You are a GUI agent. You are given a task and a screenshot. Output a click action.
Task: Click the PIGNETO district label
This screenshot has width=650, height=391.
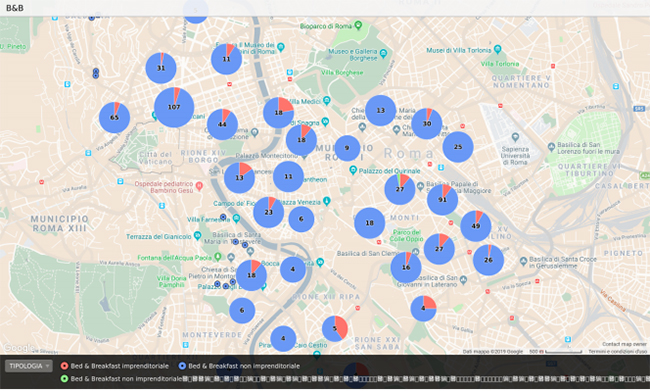click(x=623, y=253)
